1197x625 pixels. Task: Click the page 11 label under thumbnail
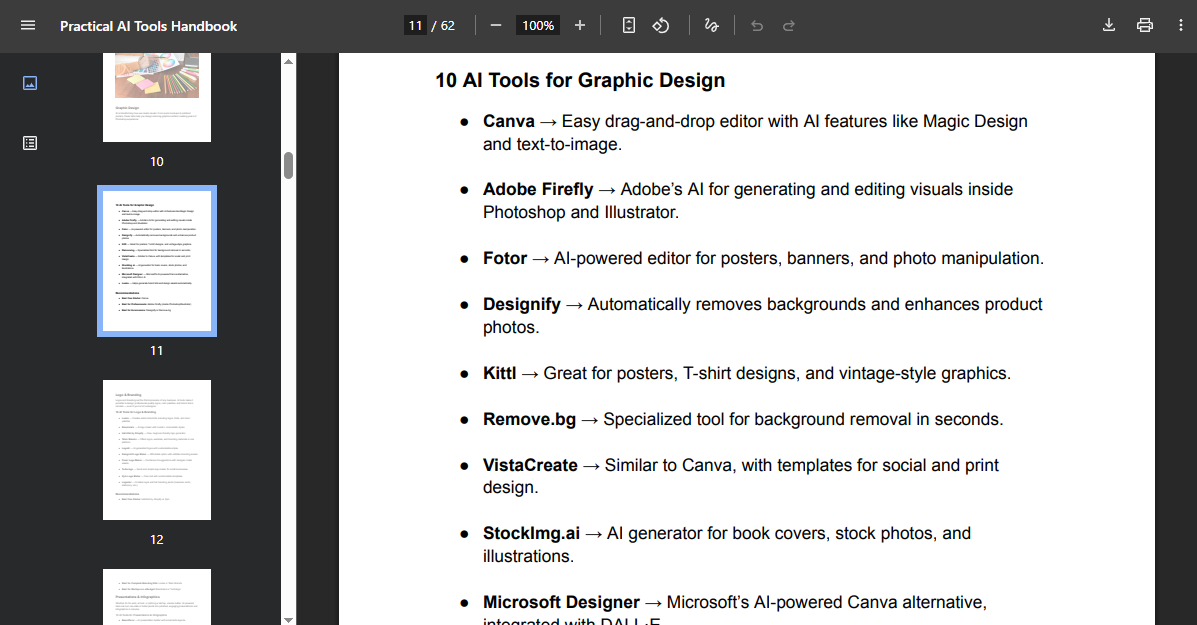pos(156,350)
